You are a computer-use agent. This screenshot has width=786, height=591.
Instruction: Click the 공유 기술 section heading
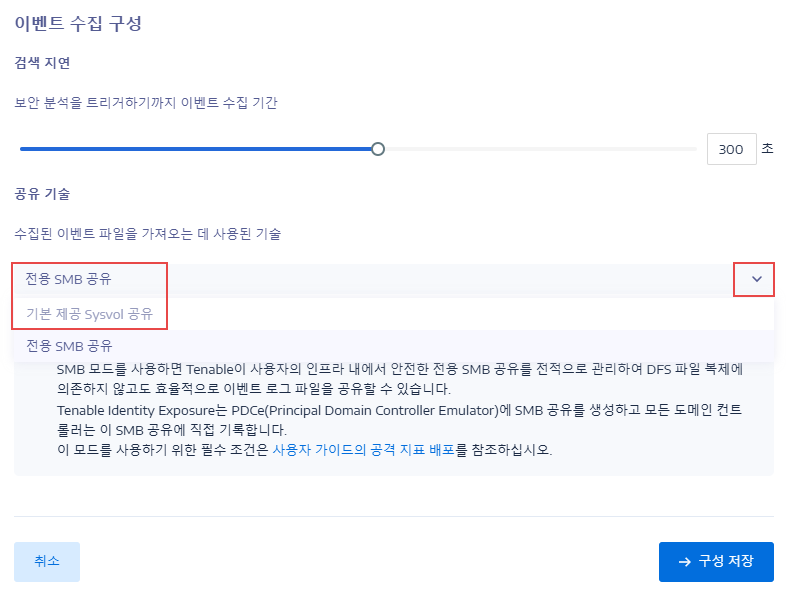(43, 194)
